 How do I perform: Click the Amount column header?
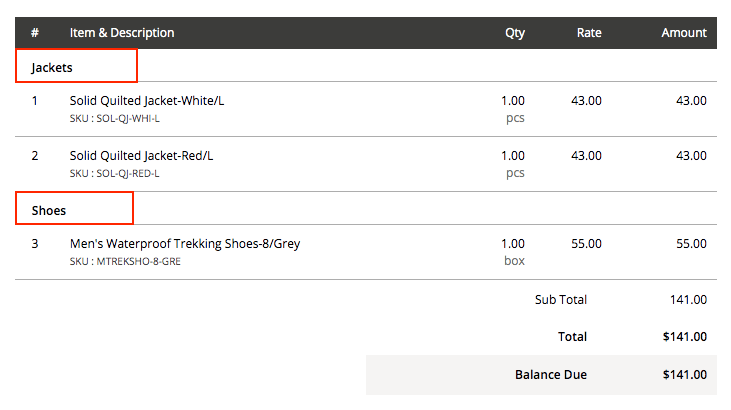[x=684, y=33]
